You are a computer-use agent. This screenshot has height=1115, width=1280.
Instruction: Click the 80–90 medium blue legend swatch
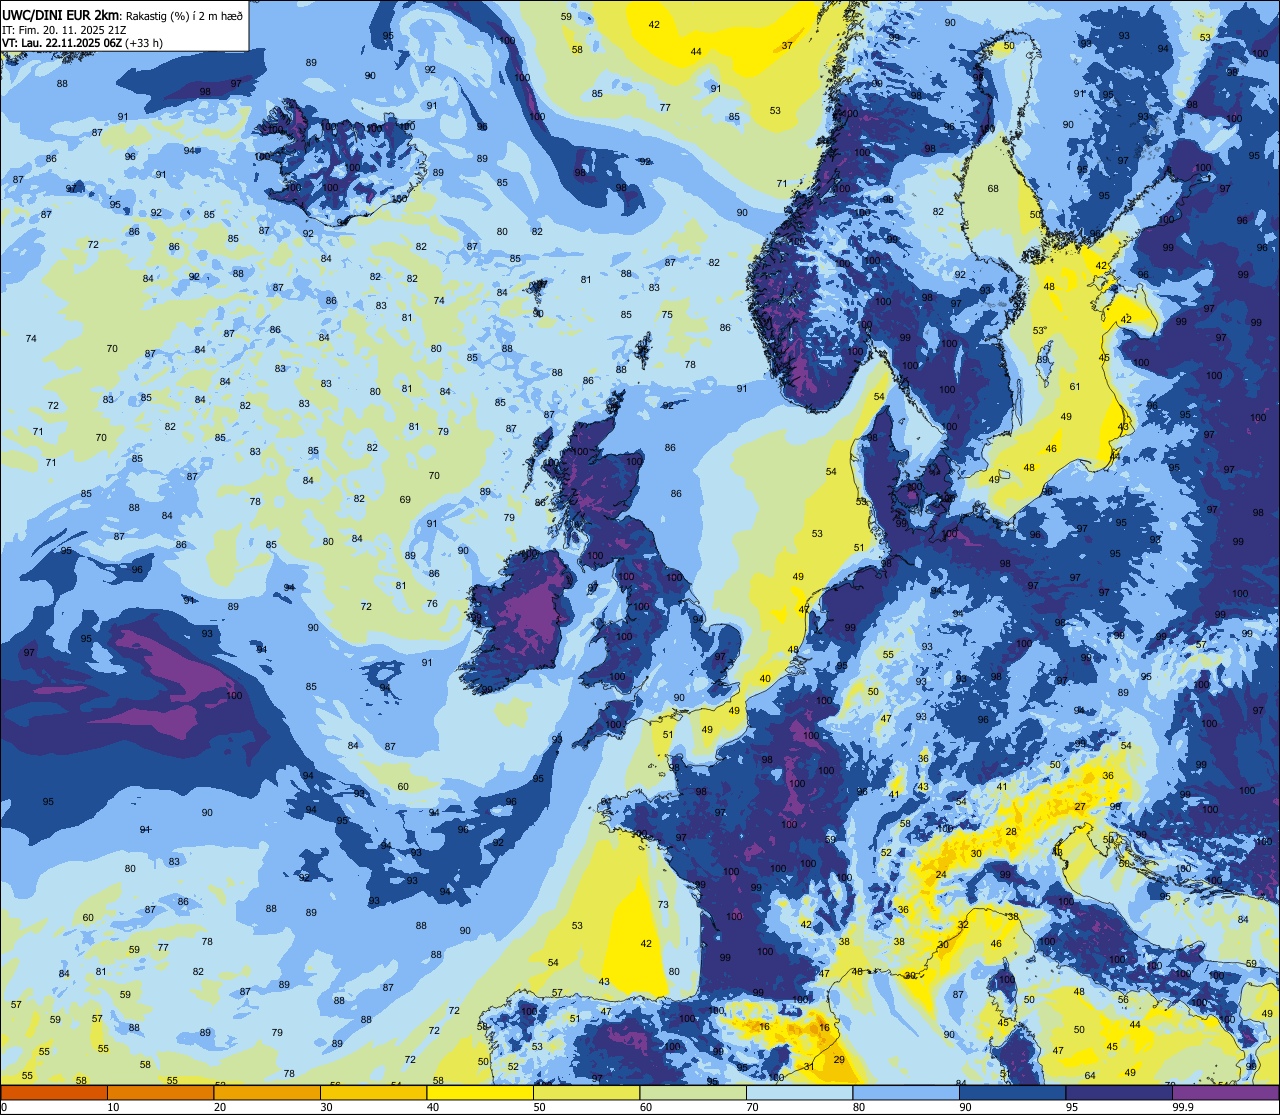[906, 1092]
